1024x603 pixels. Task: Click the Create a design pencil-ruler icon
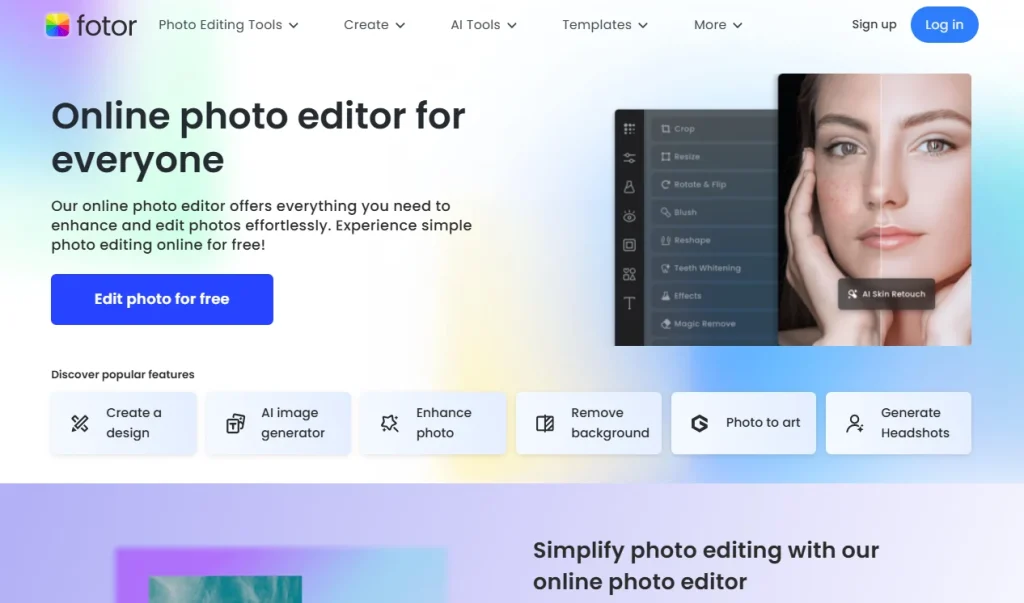coord(80,423)
